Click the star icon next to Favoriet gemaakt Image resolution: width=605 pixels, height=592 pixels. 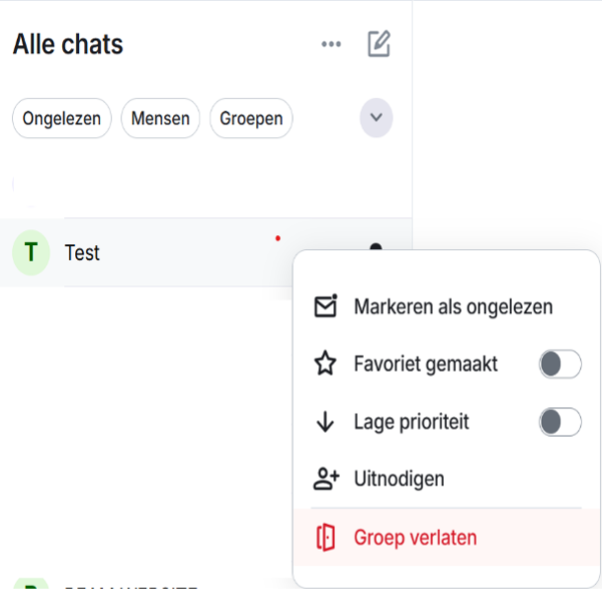click(x=325, y=364)
